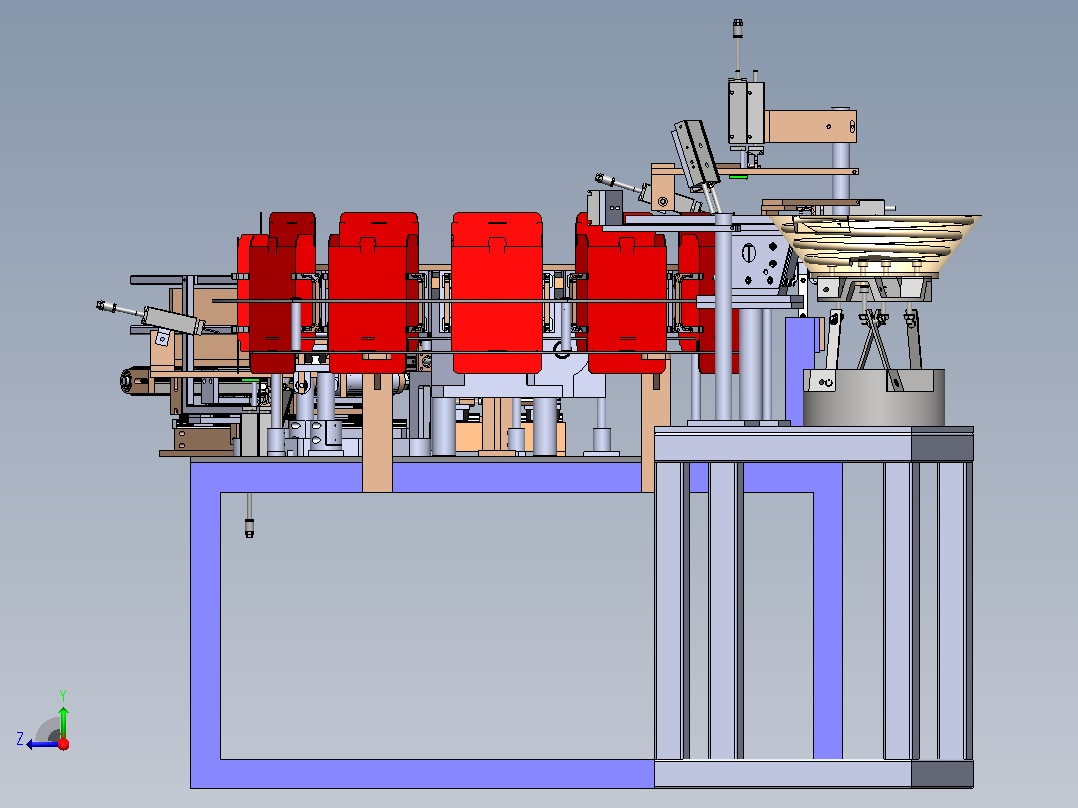Select the tan bracket arm beside the vertical cylinder
The height and width of the screenshot is (808, 1078).
[811, 127]
